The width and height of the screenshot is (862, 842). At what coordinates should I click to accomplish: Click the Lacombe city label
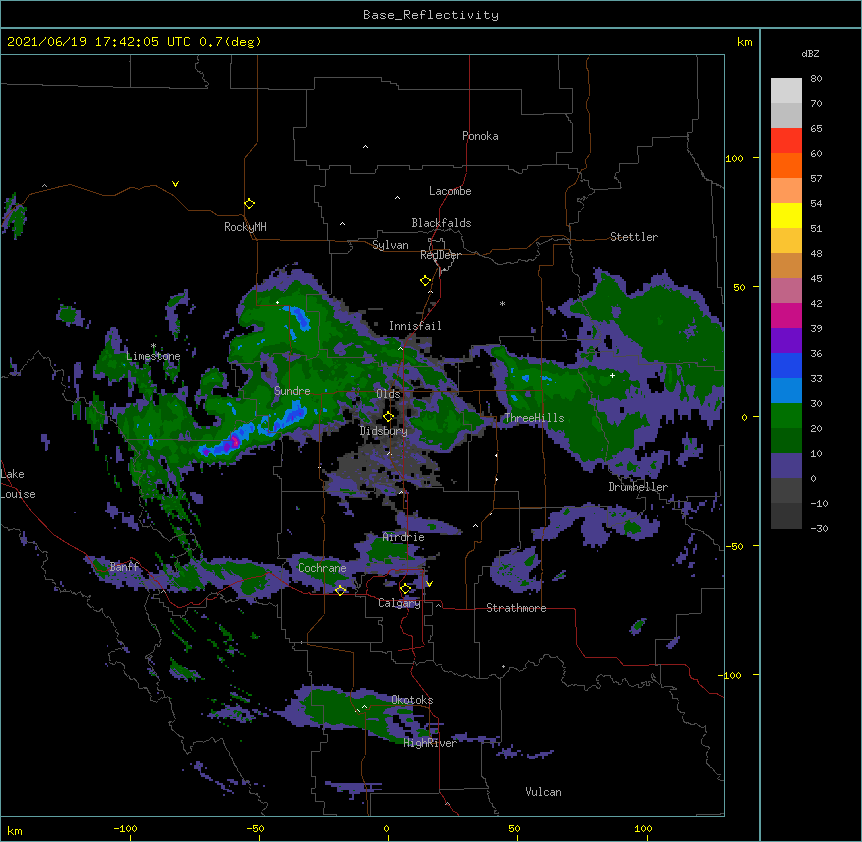click(450, 191)
